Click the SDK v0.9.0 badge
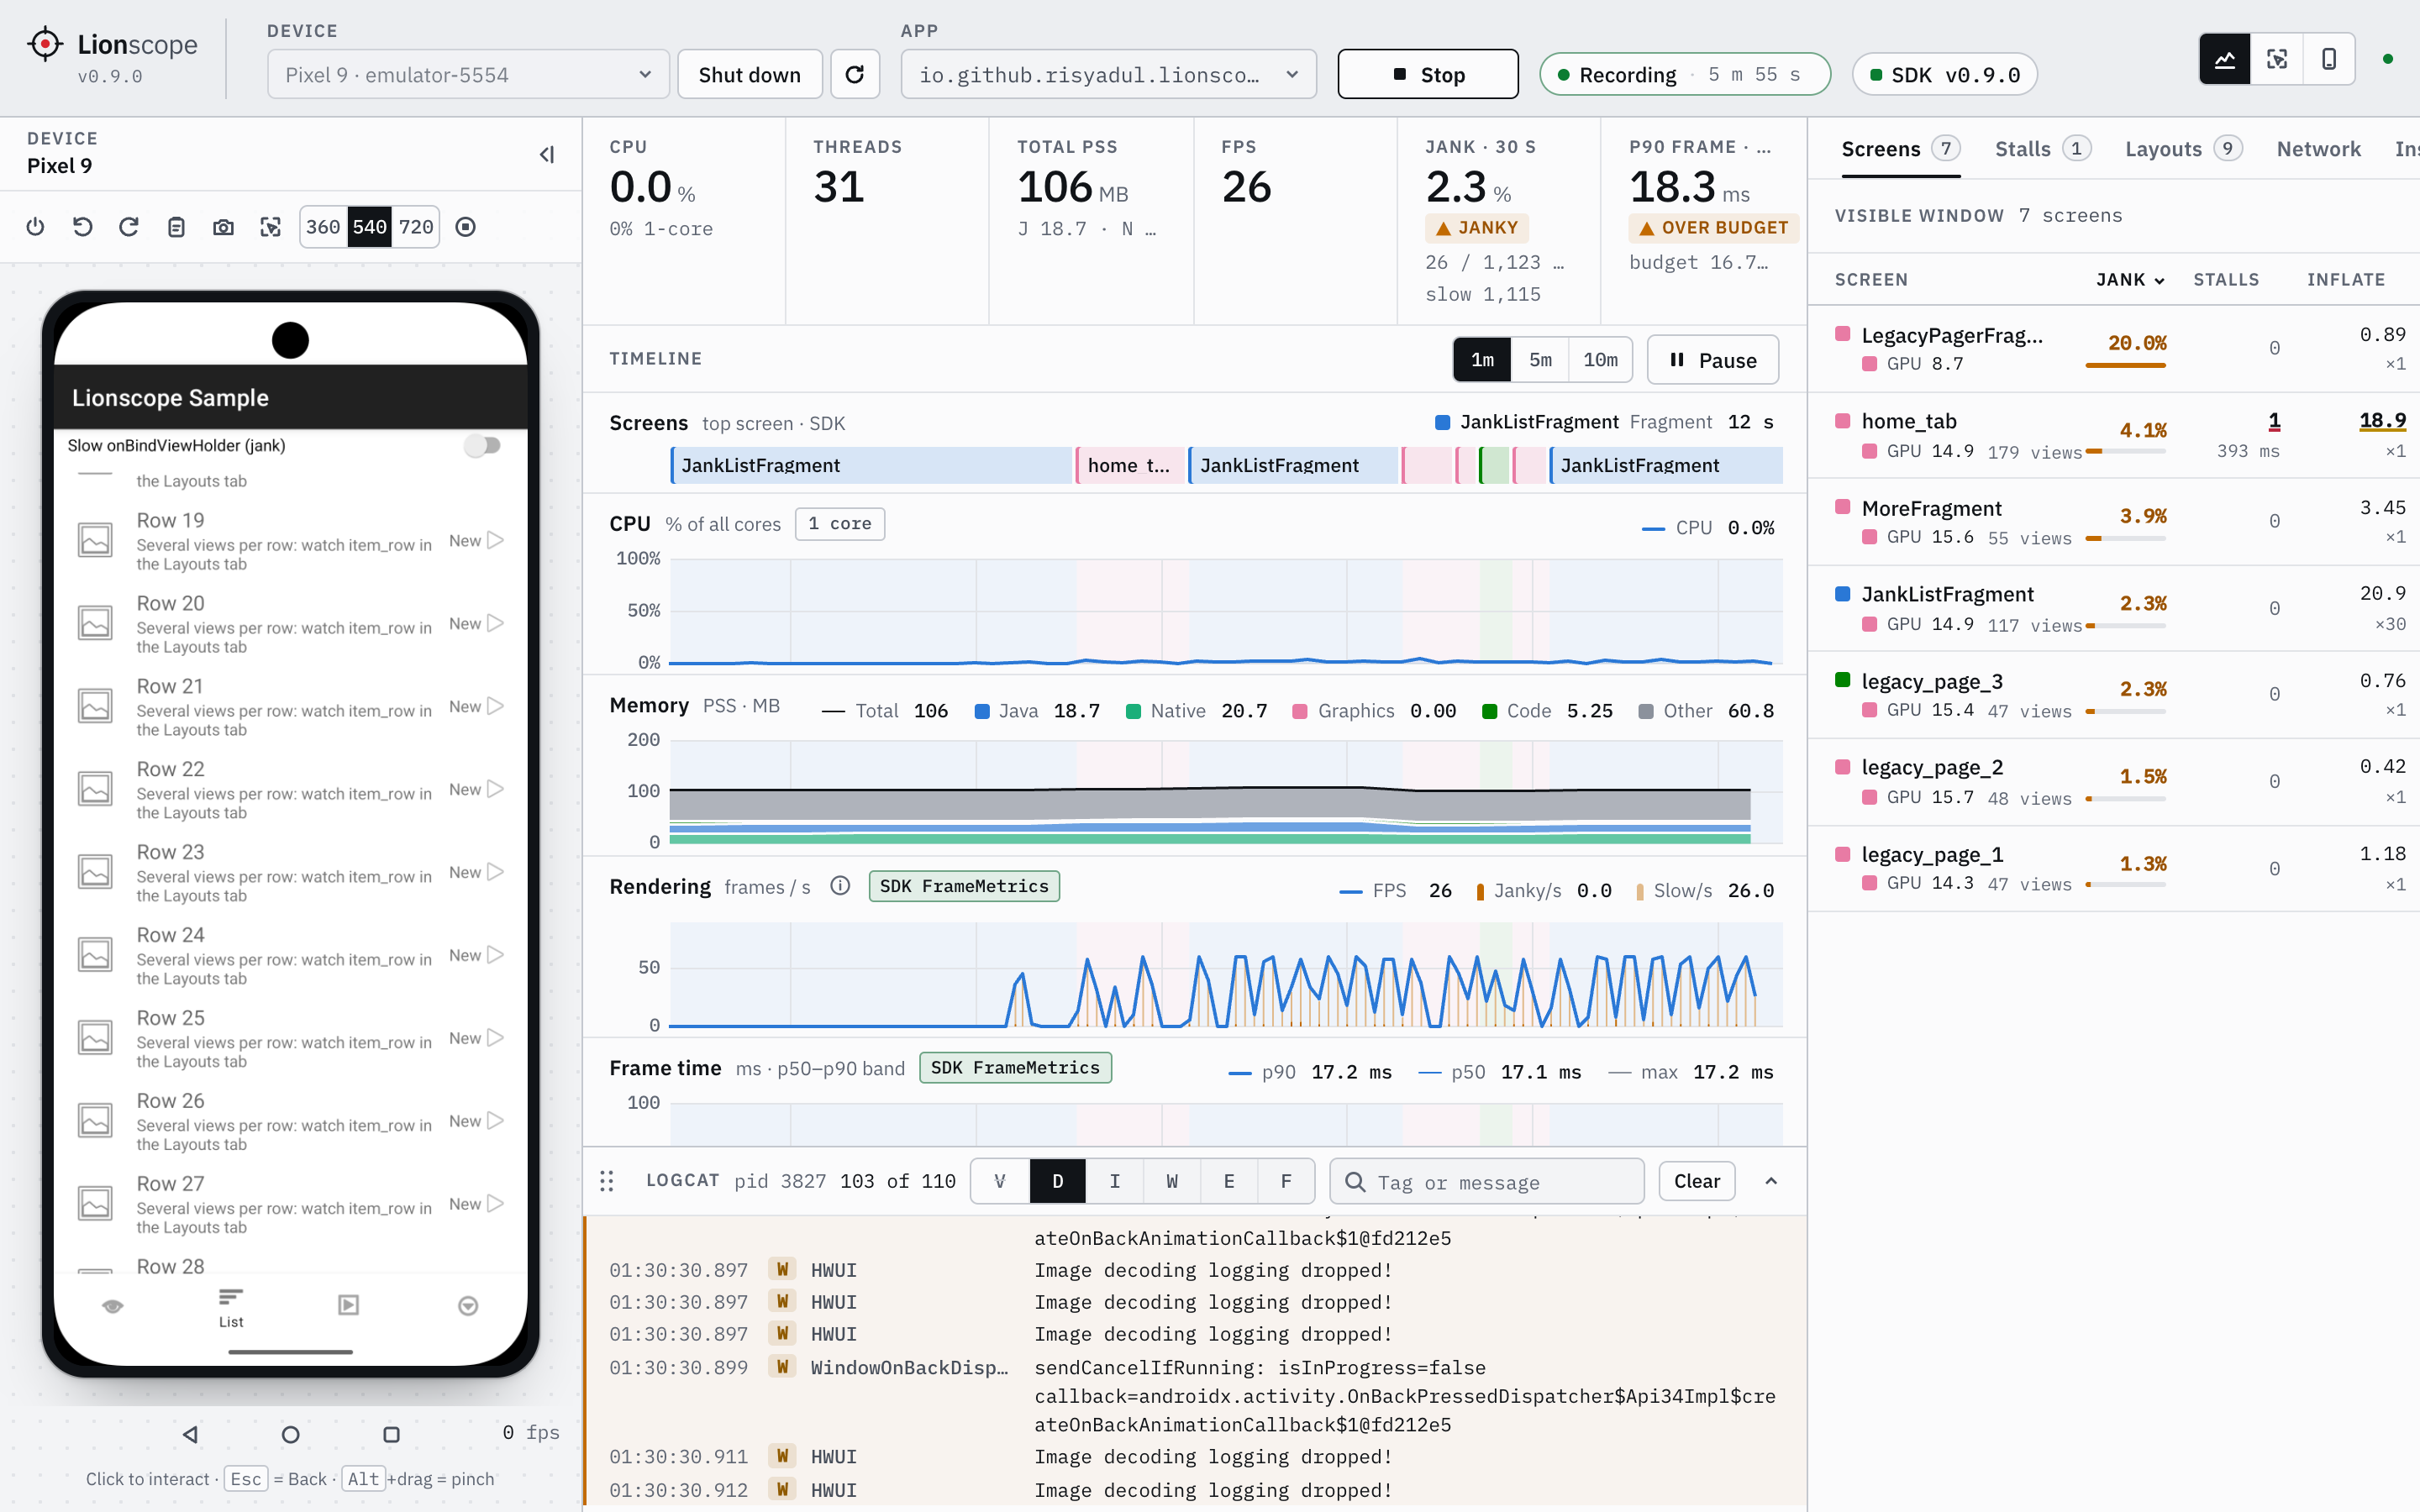 (1944, 74)
